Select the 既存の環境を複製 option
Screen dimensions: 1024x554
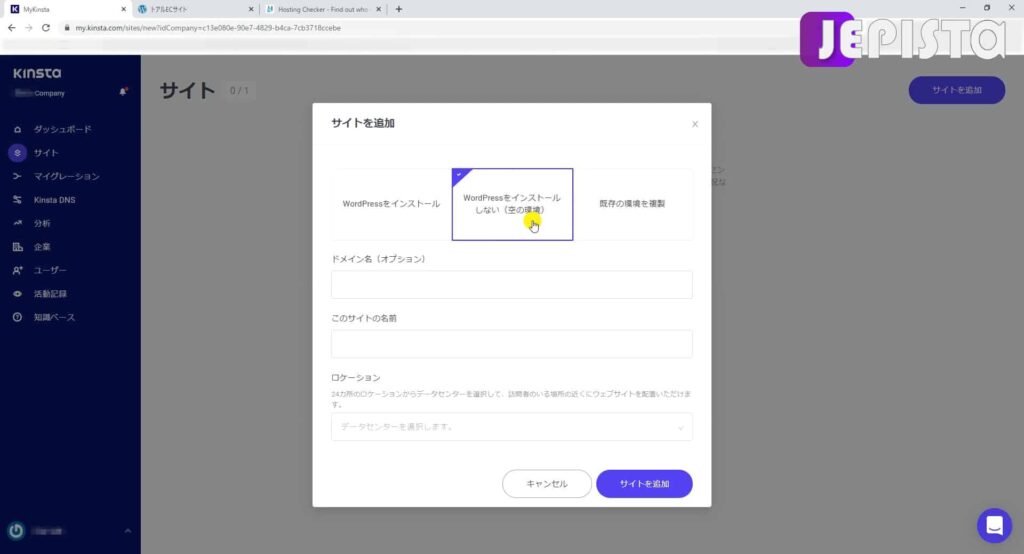pos(632,204)
